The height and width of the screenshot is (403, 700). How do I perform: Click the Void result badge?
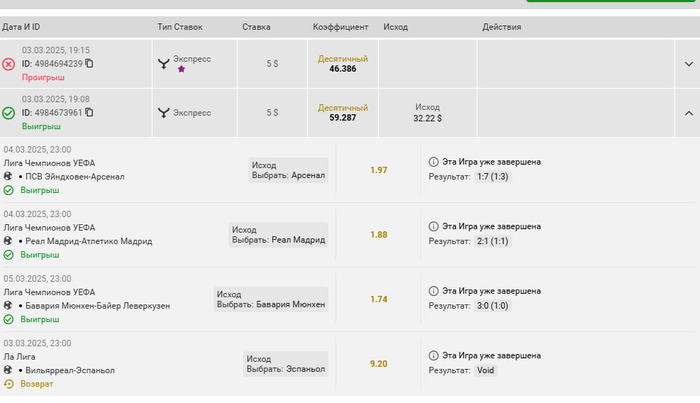(x=485, y=370)
